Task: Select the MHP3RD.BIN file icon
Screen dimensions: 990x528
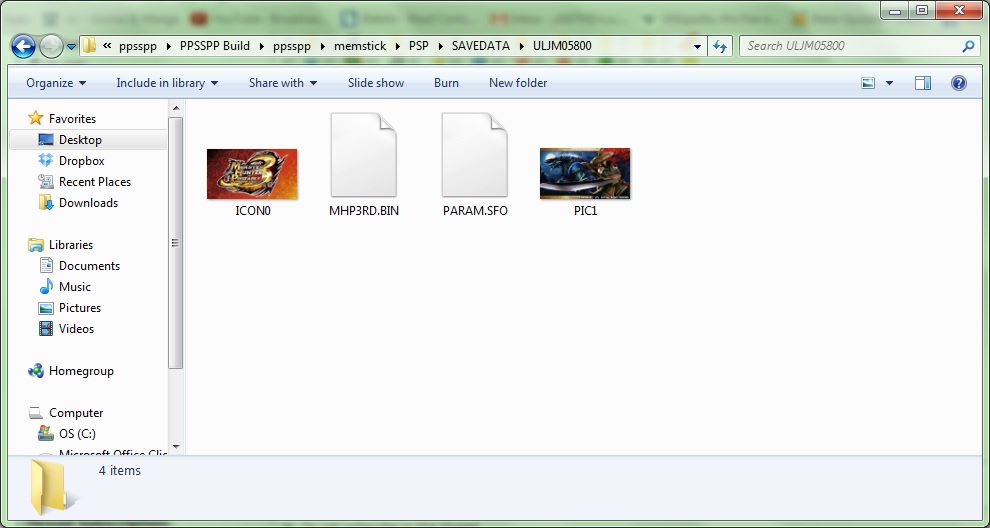Action: pyautogui.click(x=363, y=156)
